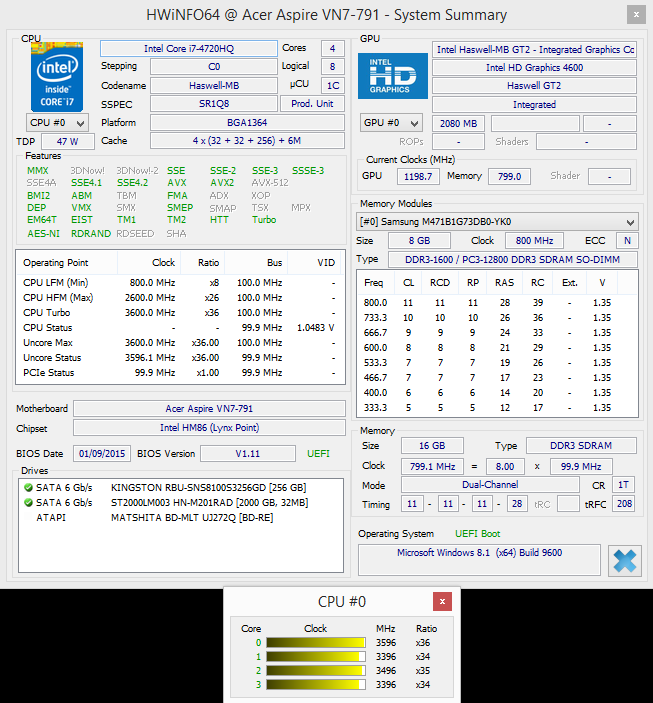Click the DDR3-1600 / PC3-12800 type field
Image resolution: width=653 pixels, height=703 pixels.
coord(513,259)
